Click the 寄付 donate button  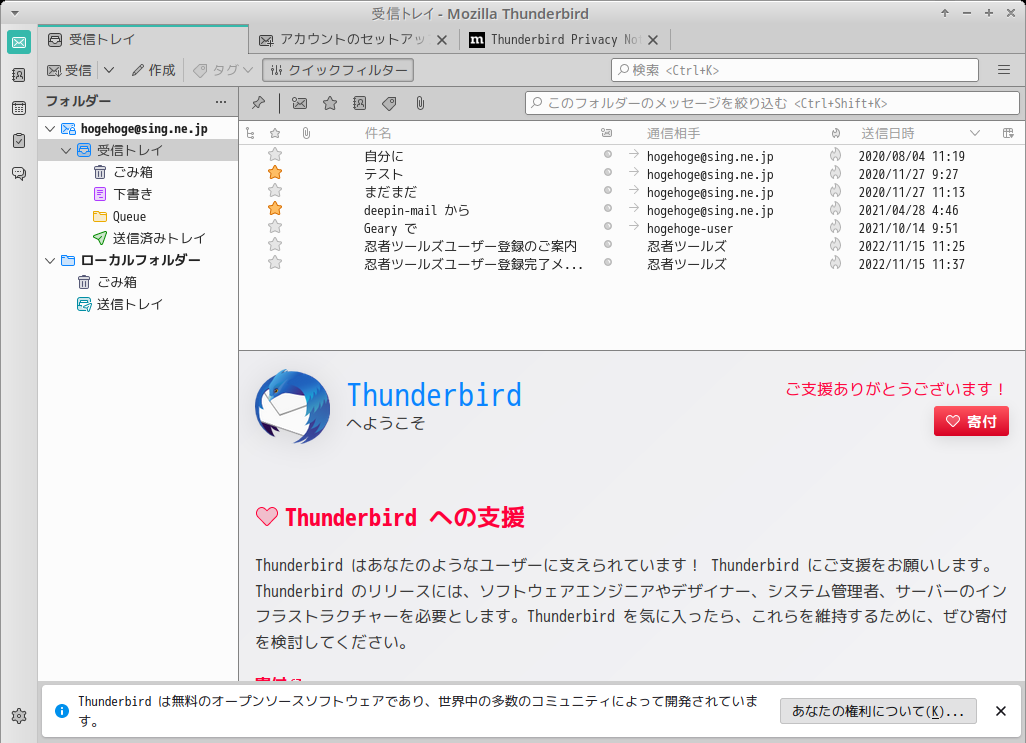971,421
